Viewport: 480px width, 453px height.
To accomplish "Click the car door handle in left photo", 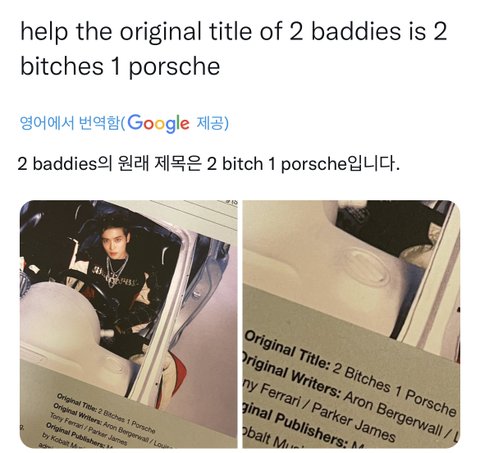I will click(x=196, y=293).
